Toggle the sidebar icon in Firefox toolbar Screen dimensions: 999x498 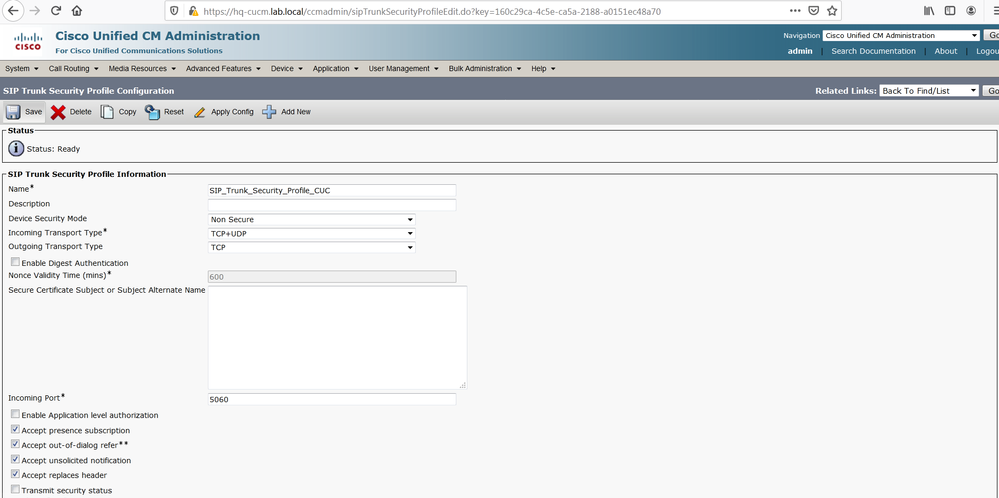pyautogui.click(x=950, y=11)
